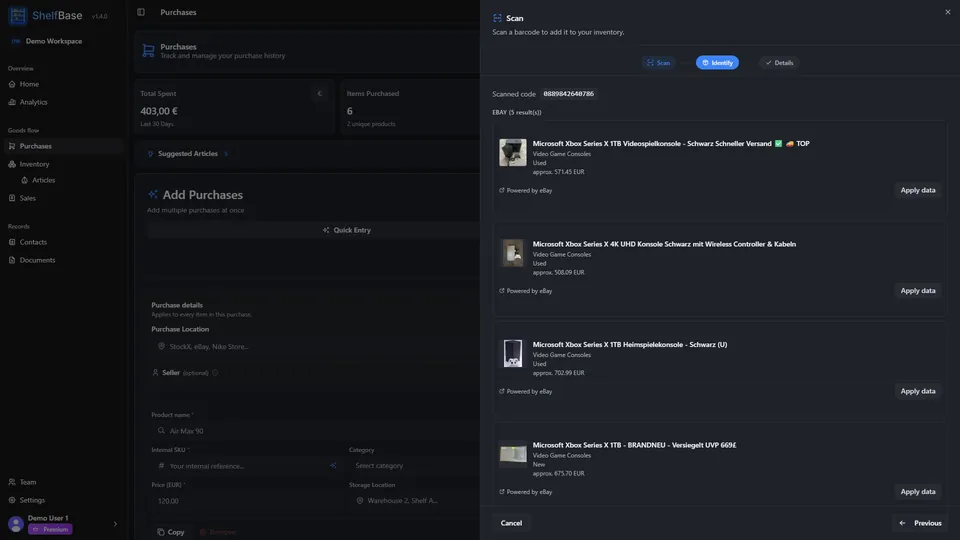
Task: Open Analytics in the sidebar
Action: click(64, 102)
